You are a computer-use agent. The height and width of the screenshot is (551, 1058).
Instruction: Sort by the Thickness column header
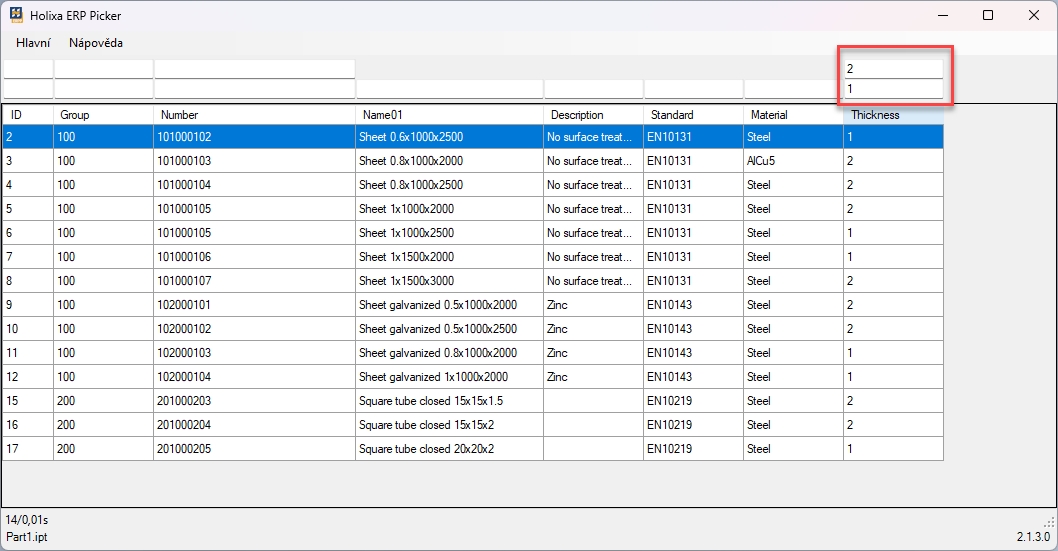(892, 115)
